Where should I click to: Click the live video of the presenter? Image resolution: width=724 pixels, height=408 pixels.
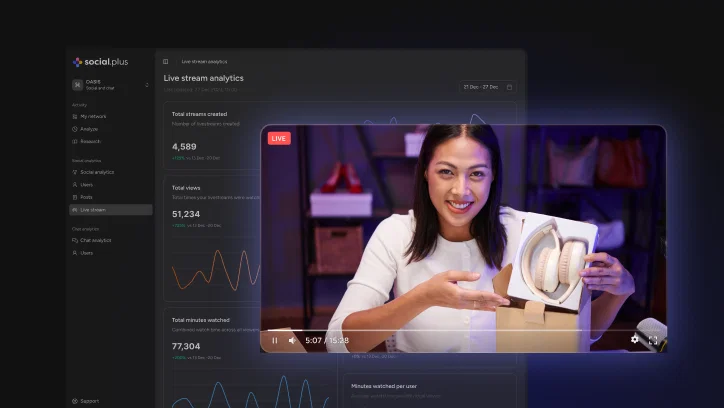[x=464, y=239]
